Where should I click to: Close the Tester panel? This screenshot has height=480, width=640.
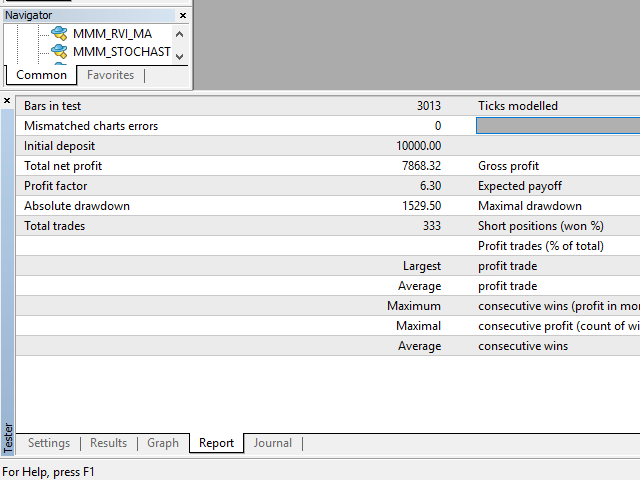pyautogui.click(x=8, y=101)
